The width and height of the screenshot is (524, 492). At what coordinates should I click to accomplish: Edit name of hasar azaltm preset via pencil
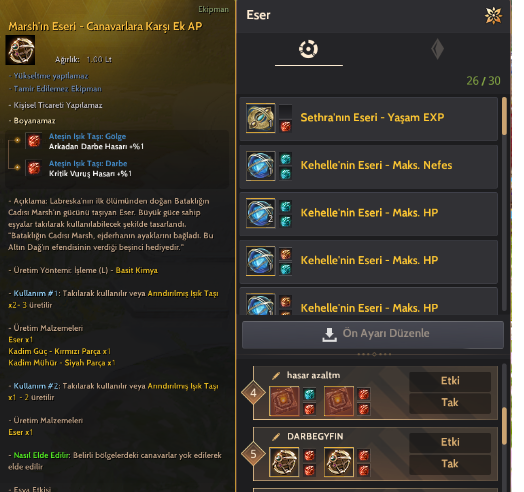276,376
